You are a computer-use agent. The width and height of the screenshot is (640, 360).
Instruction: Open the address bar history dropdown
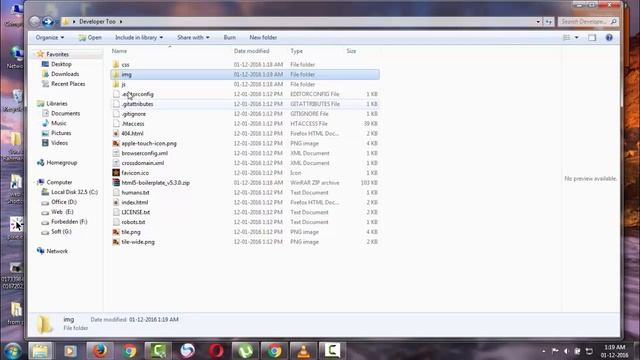tap(538, 22)
